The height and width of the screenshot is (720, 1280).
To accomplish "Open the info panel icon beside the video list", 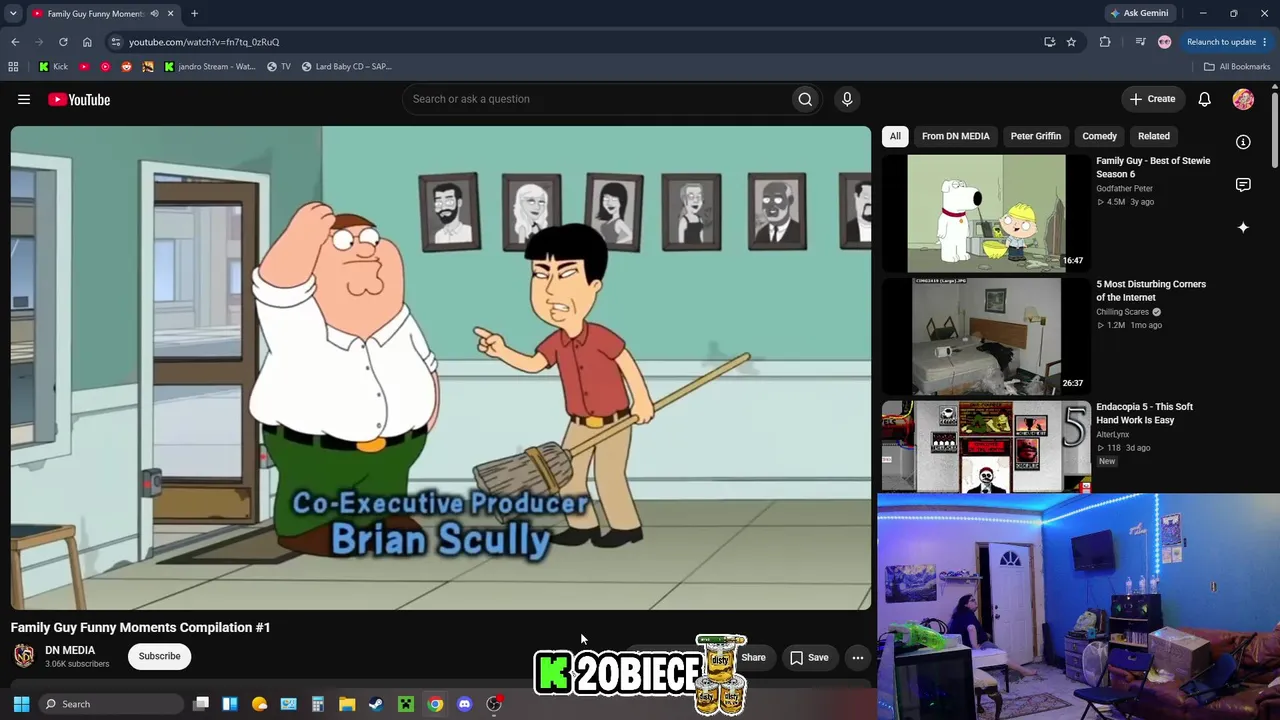I will click(x=1243, y=142).
